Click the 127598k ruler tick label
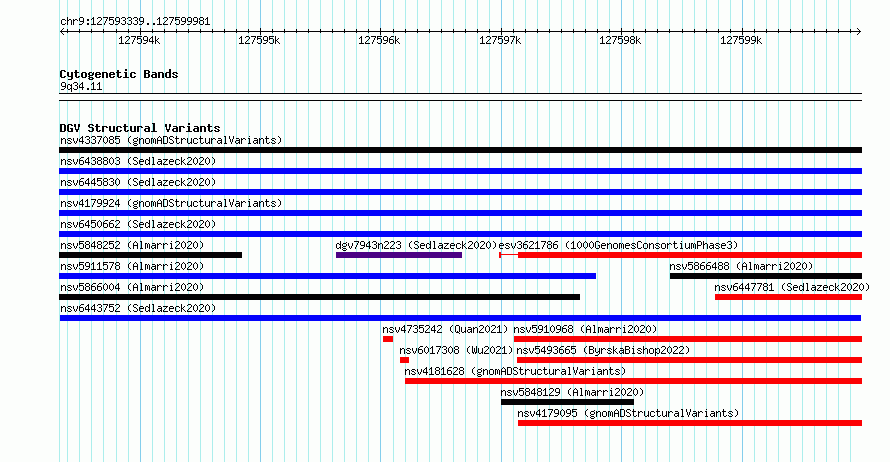 620,40
